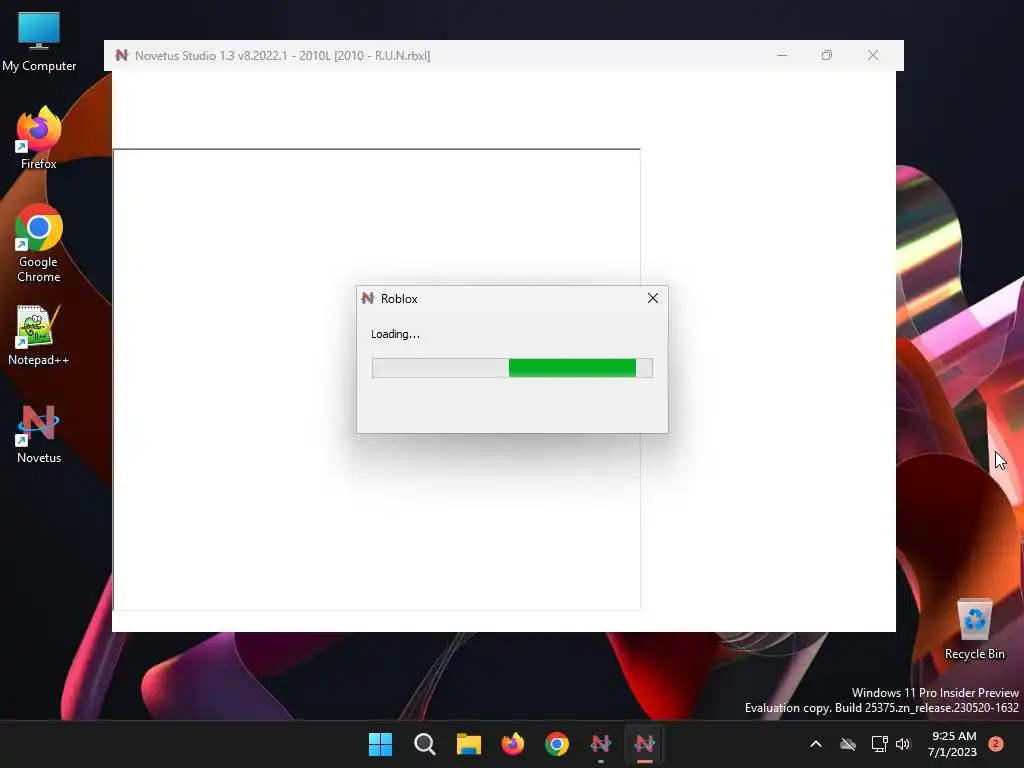This screenshot has height=768, width=1024.
Task: Click the Roblox dialog title icon
Action: click(x=368, y=298)
